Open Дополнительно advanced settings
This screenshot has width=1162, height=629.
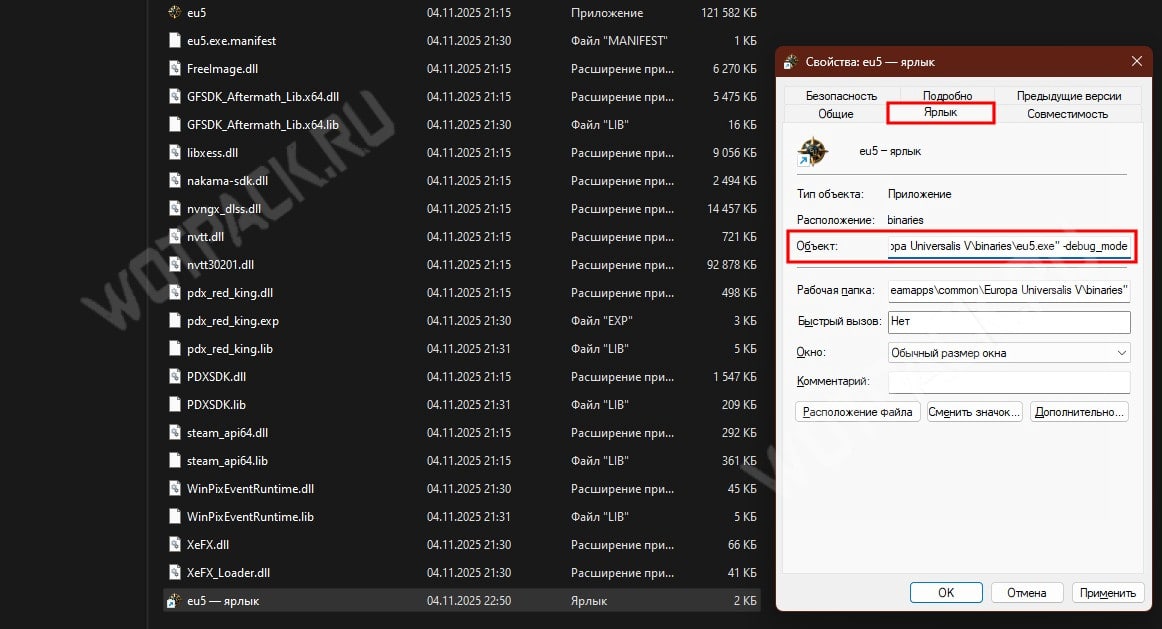[x=1080, y=412]
